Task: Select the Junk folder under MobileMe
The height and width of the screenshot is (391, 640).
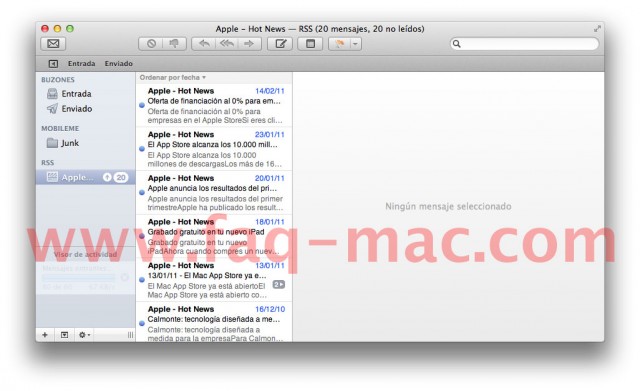Action: (x=85, y=143)
